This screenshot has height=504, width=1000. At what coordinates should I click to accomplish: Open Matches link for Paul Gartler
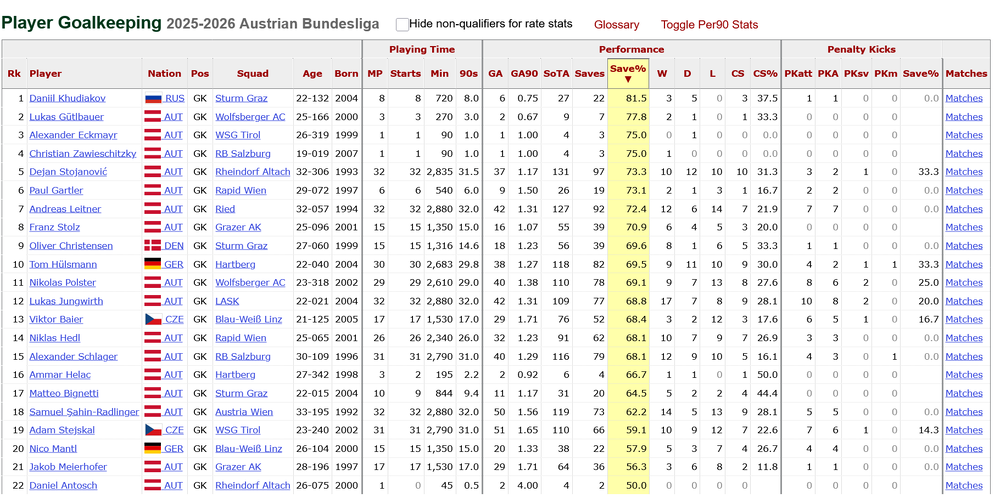point(964,190)
